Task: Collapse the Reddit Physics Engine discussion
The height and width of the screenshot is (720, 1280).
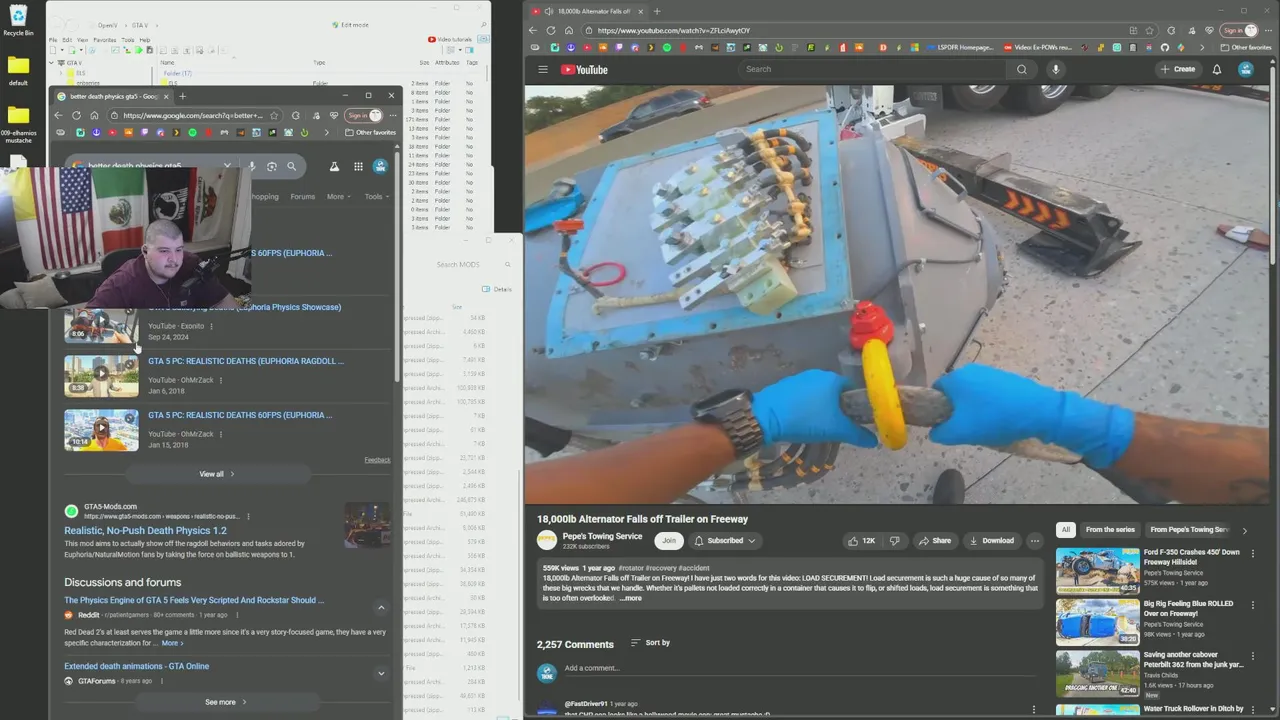Action: coord(381,607)
